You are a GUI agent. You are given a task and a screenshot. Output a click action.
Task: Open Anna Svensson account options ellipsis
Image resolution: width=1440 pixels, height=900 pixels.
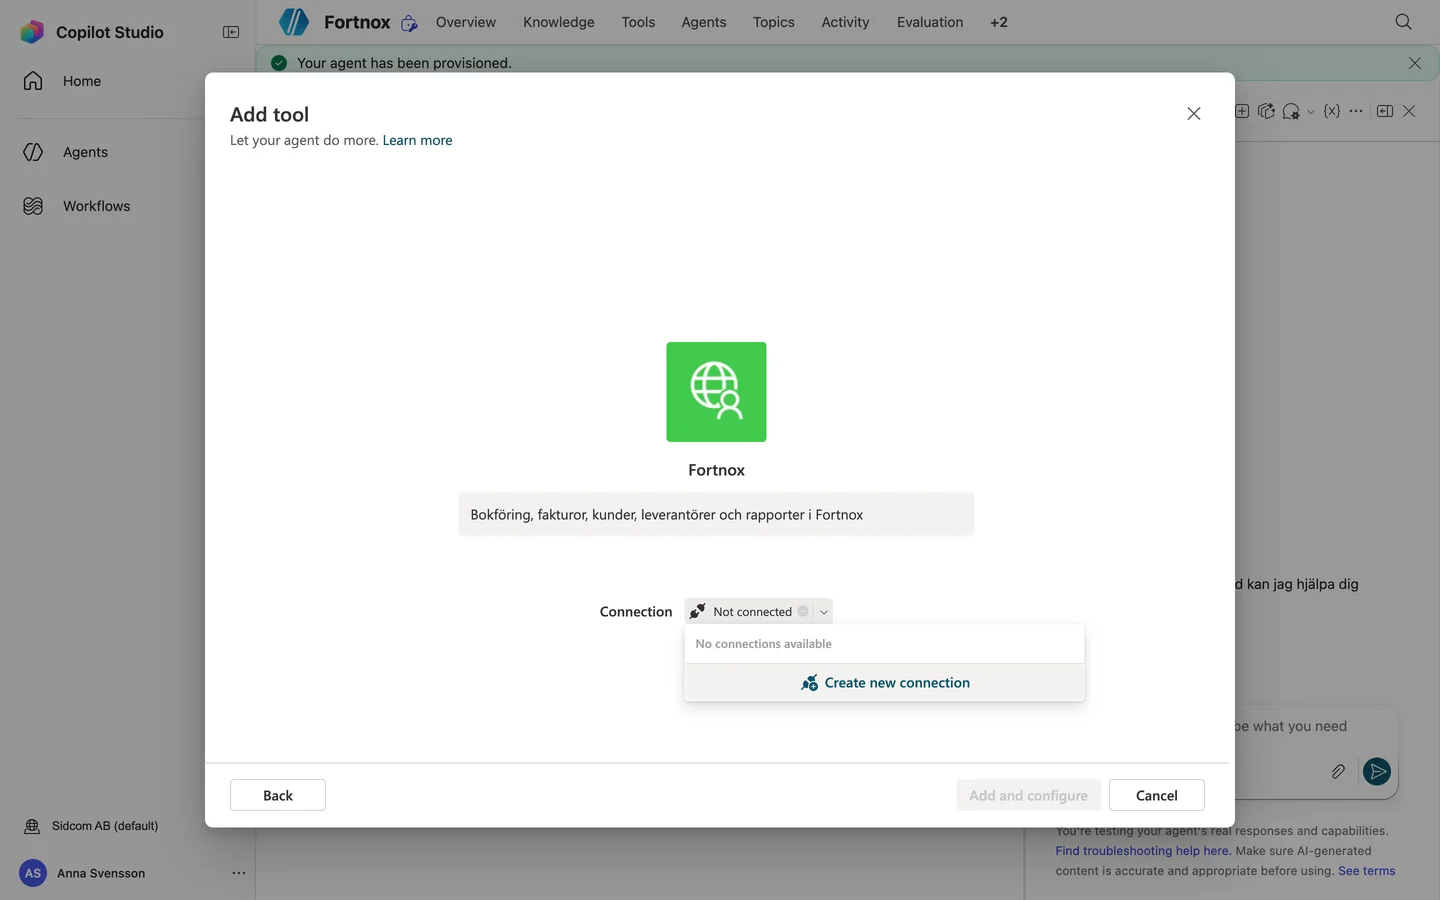pos(238,873)
